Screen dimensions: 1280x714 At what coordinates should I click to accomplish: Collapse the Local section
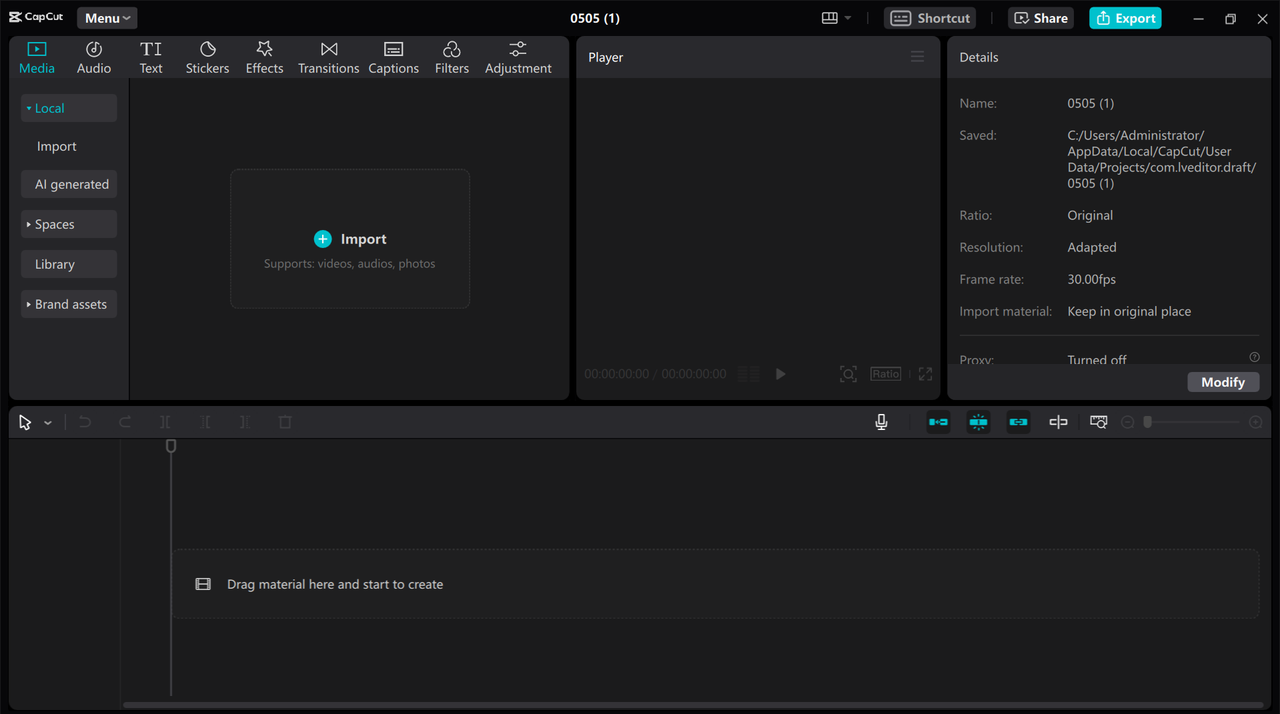pos(69,108)
